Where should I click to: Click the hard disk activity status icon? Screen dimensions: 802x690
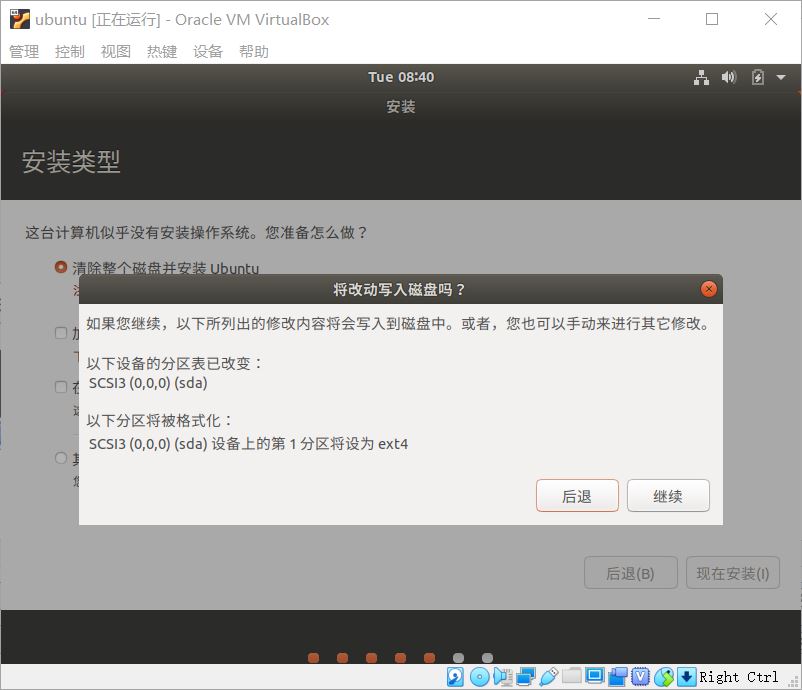click(455, 677)
